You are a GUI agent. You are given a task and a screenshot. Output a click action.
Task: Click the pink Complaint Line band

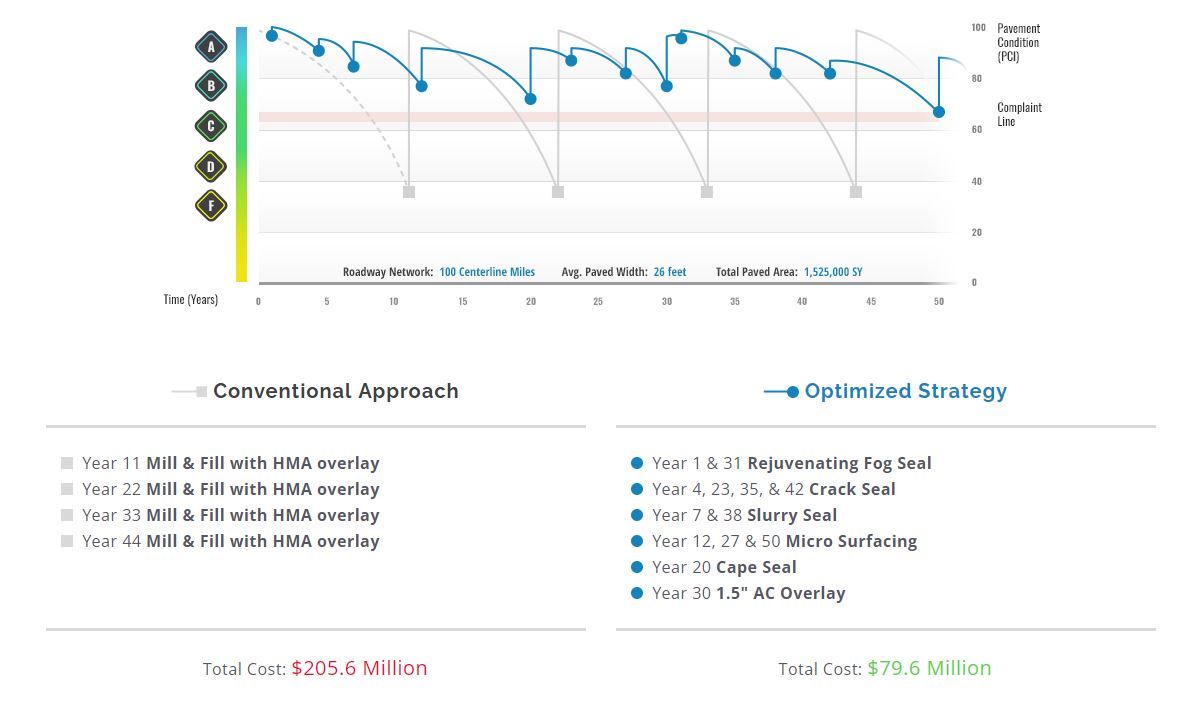[x=600, y=117]
